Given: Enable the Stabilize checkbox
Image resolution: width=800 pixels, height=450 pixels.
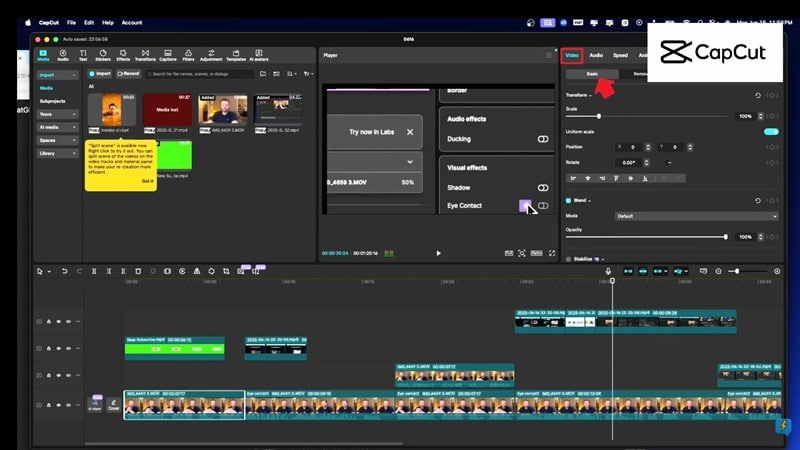Looking at the screenshot, I should pyautogui.click(x=568, y=259).
